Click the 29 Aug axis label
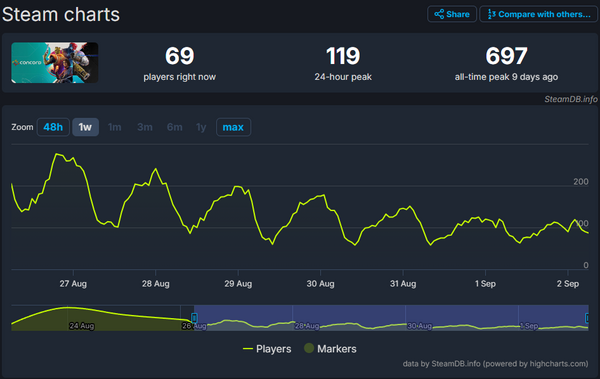 coord(238,284)
